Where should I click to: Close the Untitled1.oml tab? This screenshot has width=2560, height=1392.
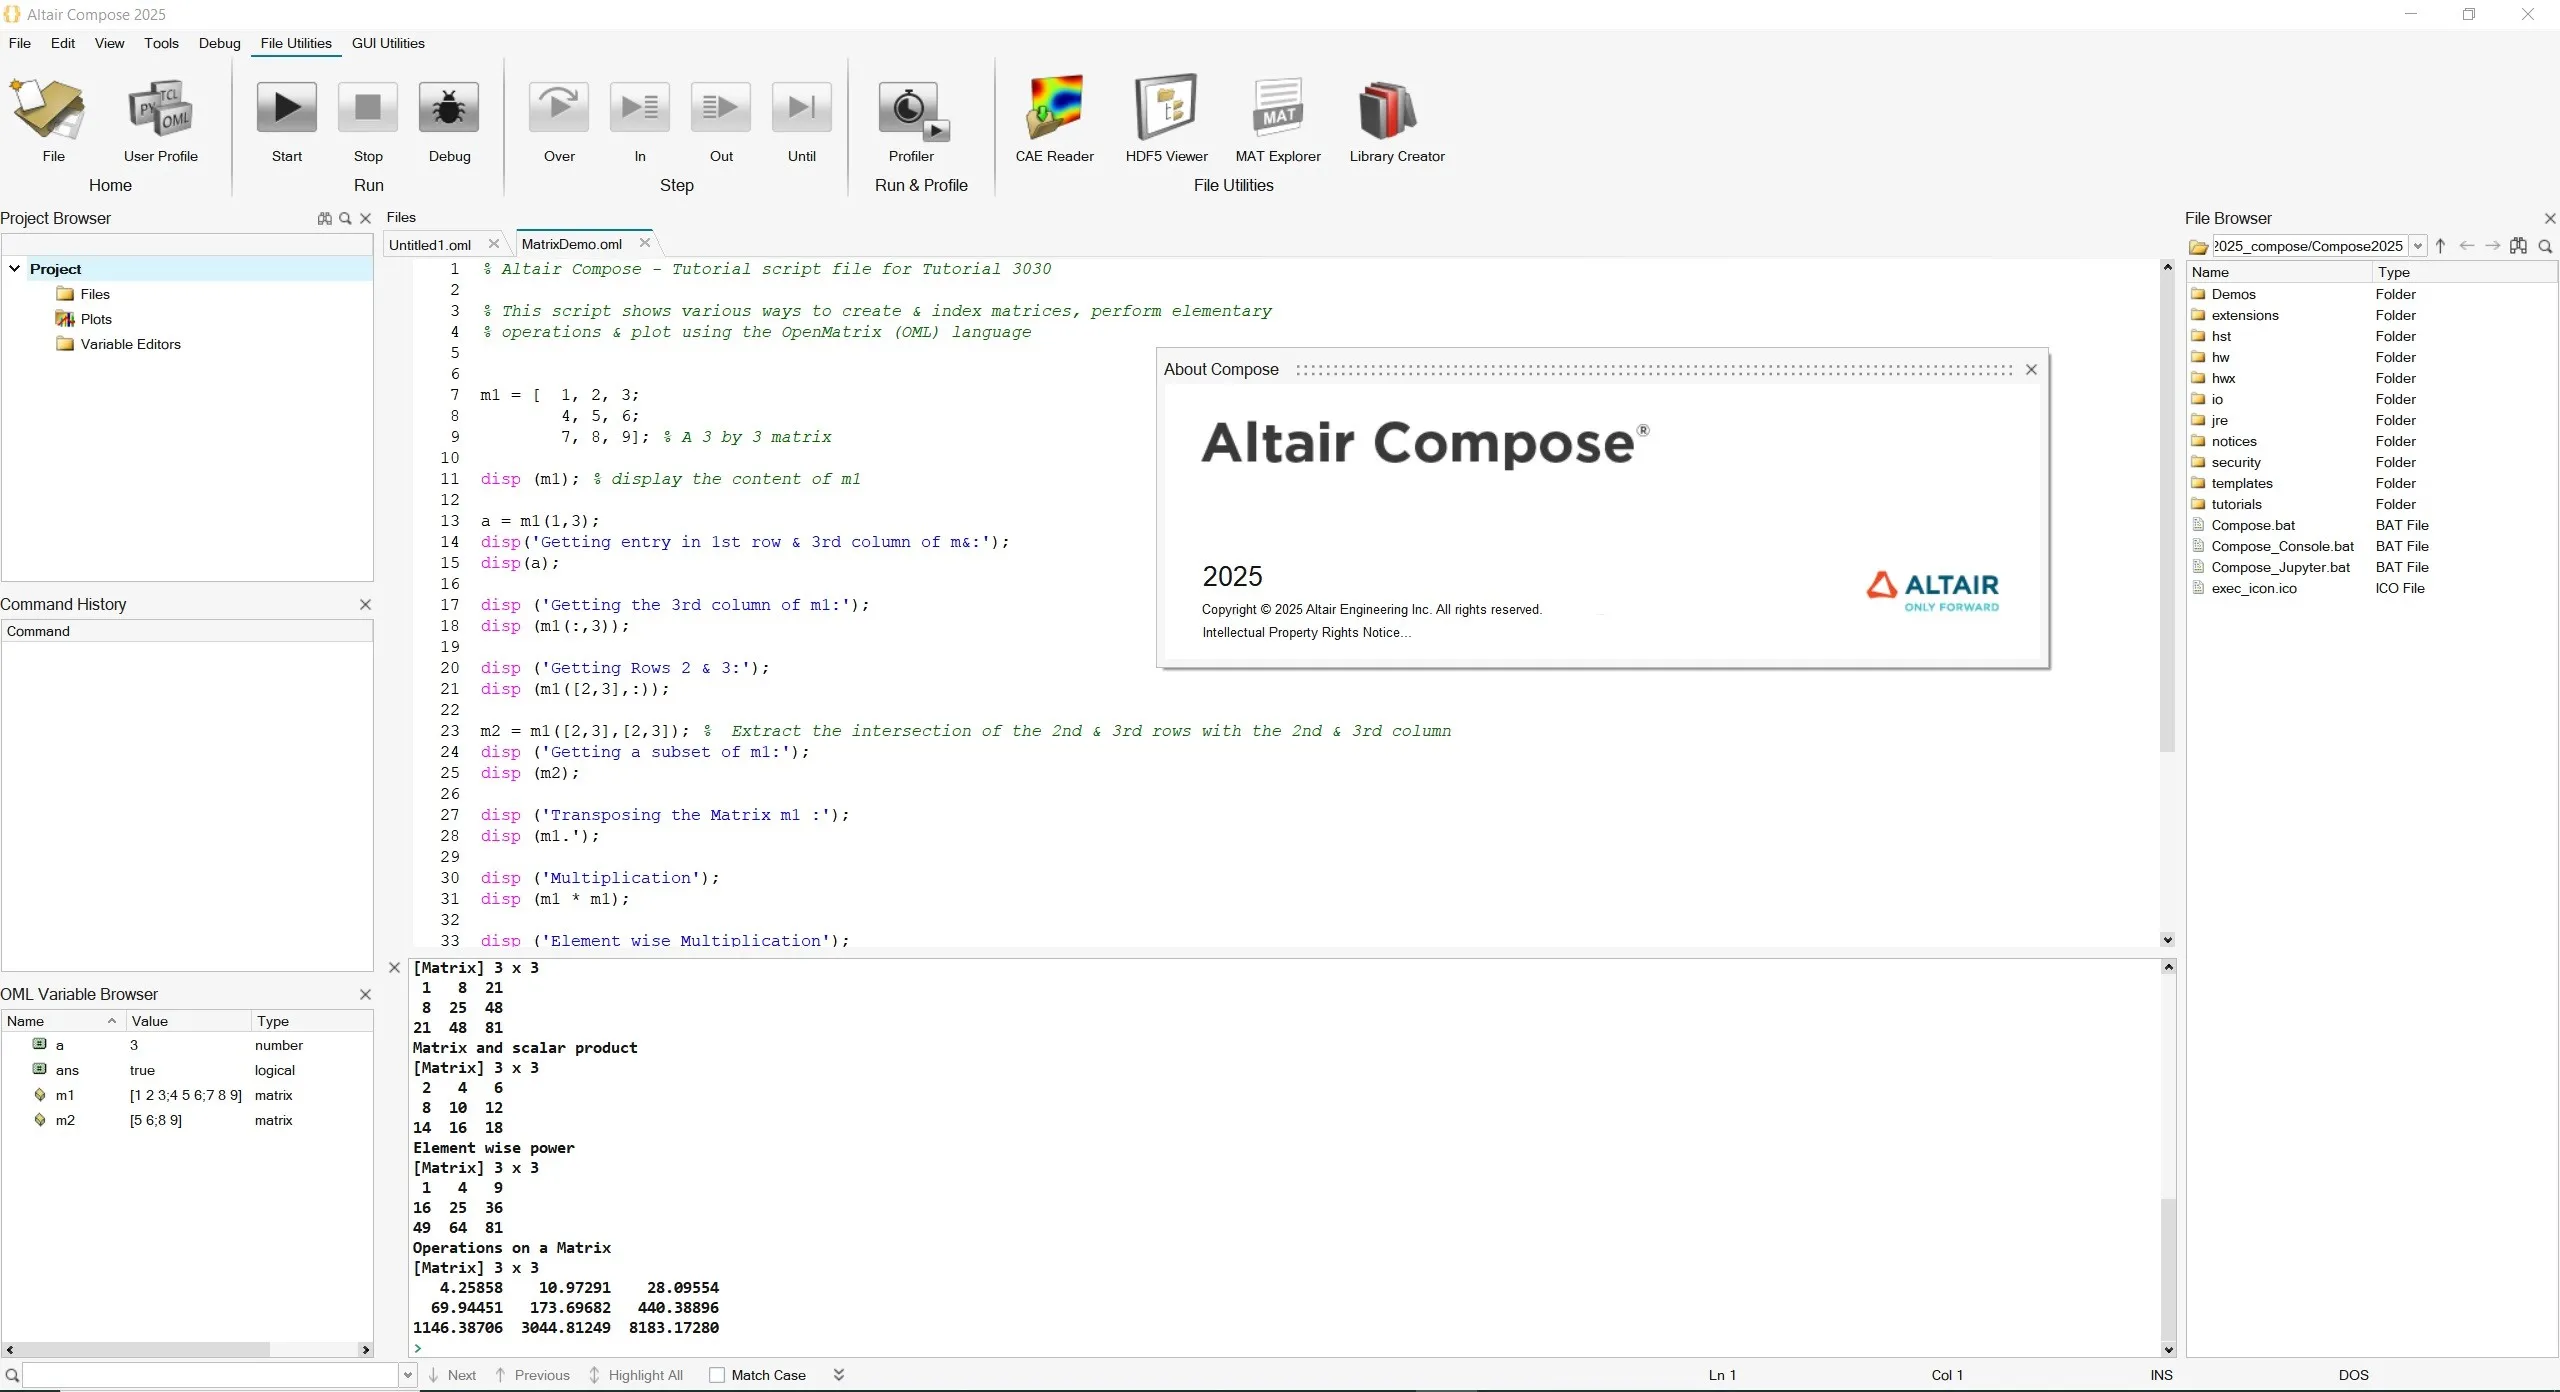[494, 244]
